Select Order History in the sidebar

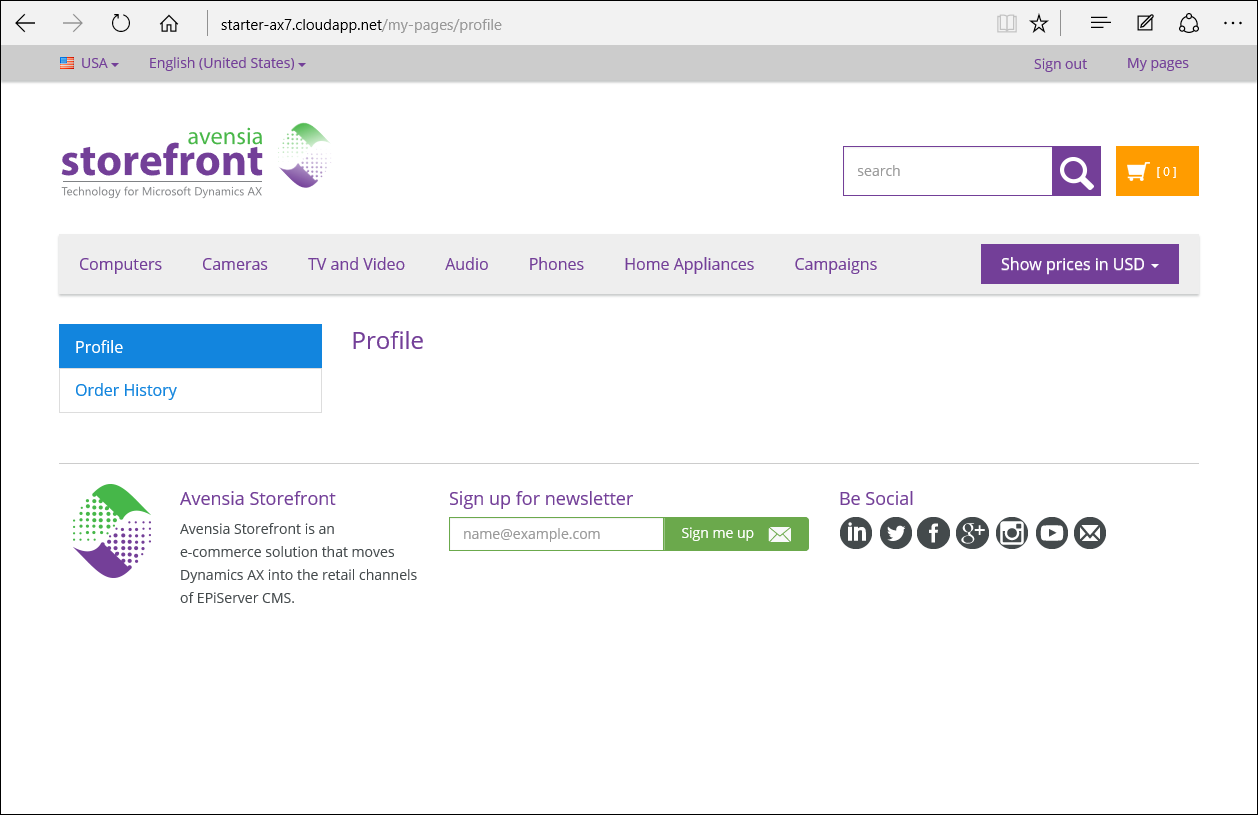(190, 390)
